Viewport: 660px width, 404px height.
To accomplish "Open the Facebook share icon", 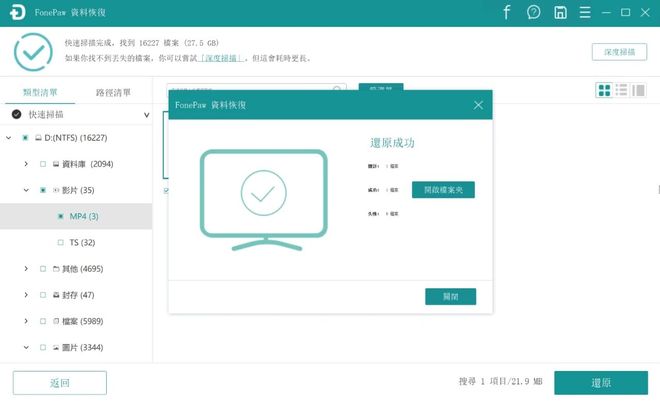I will (x=507, y=12).
